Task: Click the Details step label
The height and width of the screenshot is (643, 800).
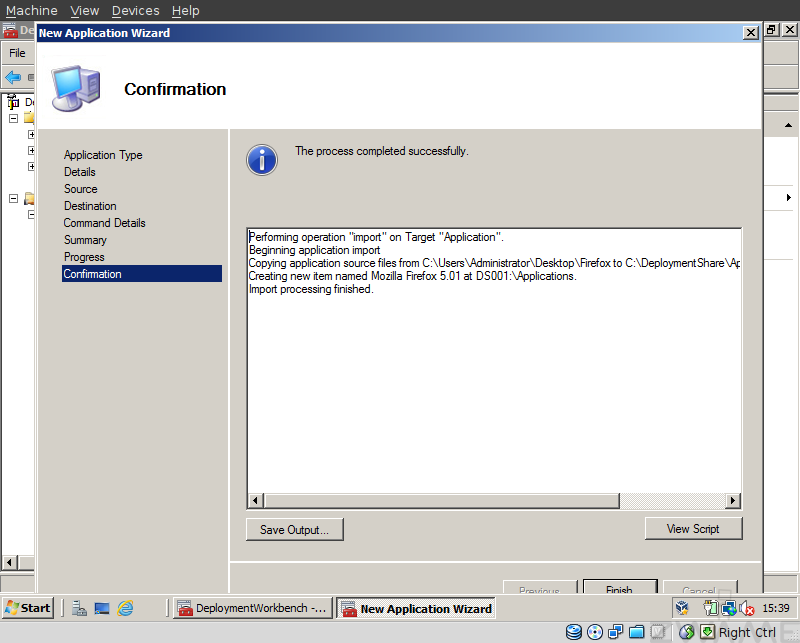Action: pos(80,172)
